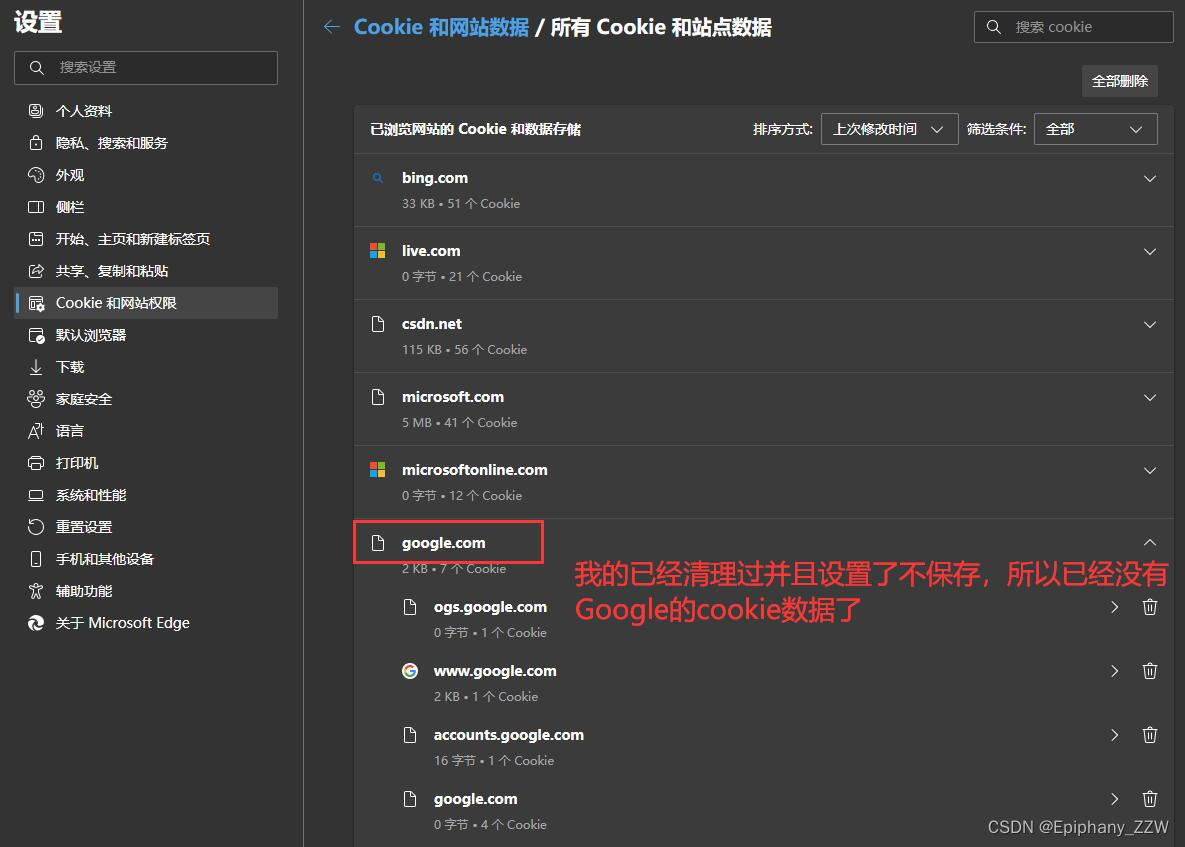Click the 重置设置 reset icon

pyautogui.click(x=36, y=527)
